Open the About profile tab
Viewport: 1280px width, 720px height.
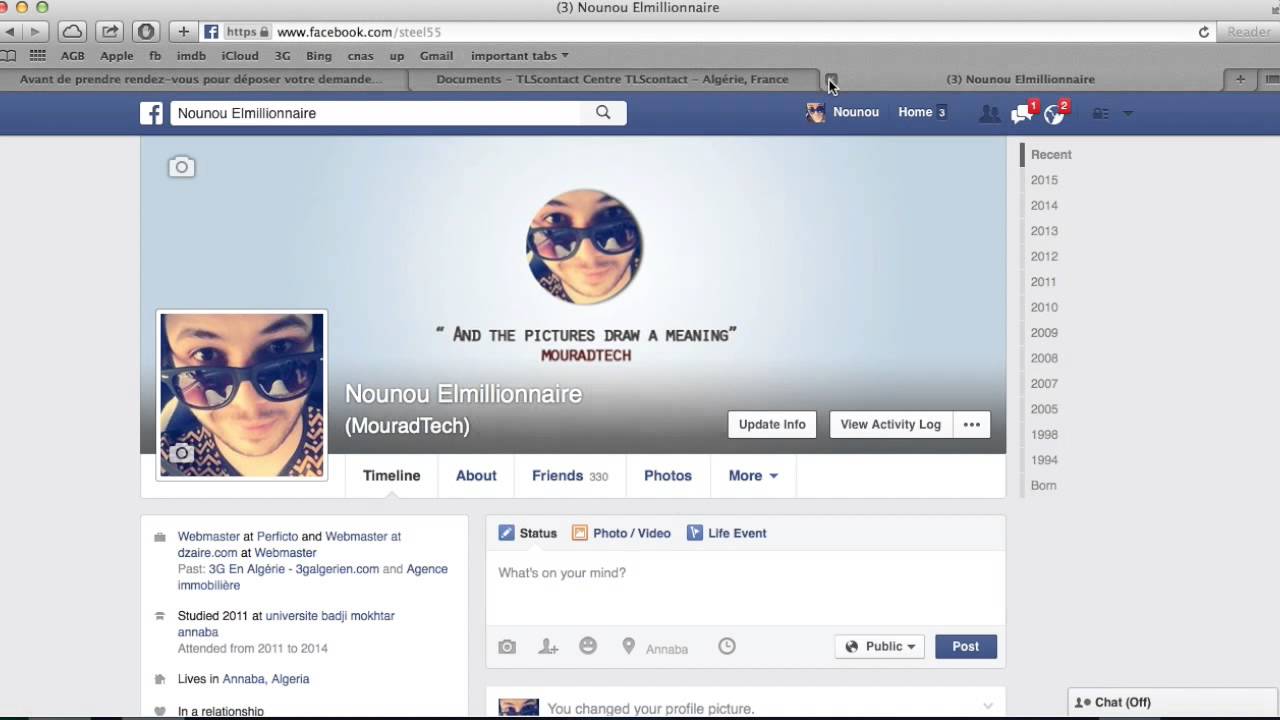(476, 476)
